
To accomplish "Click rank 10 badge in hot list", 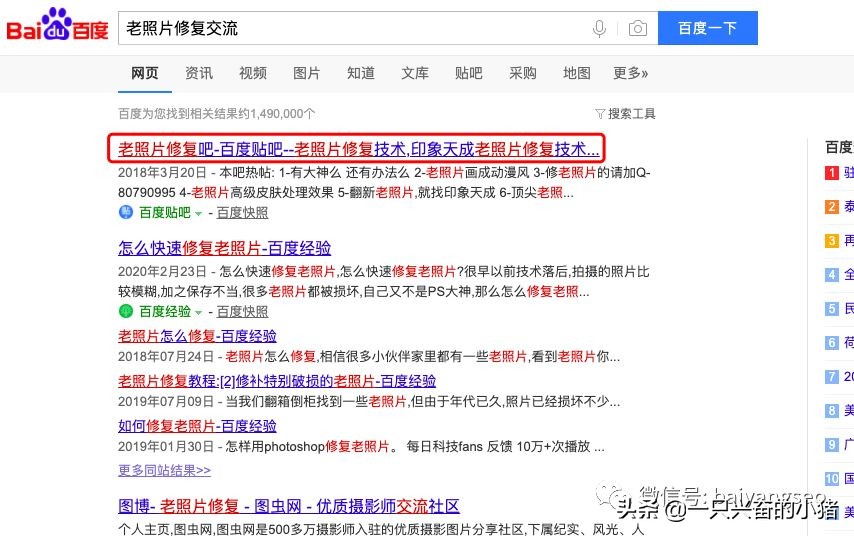I will tap(831, 479).
